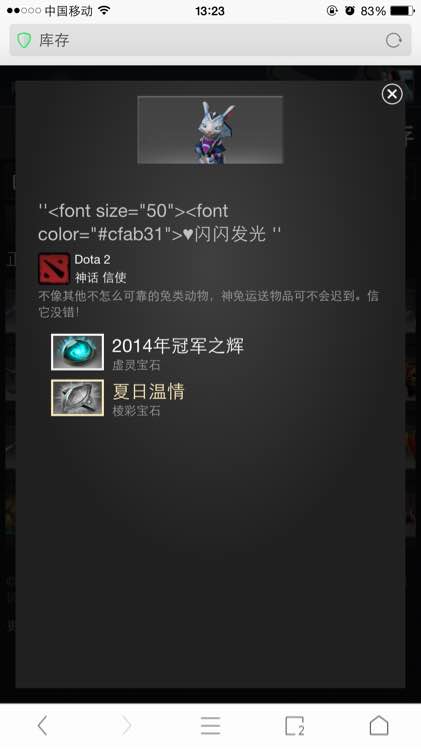Open the browser tabs switcher
The image size is (421, 750).
[x=295, y=725]
